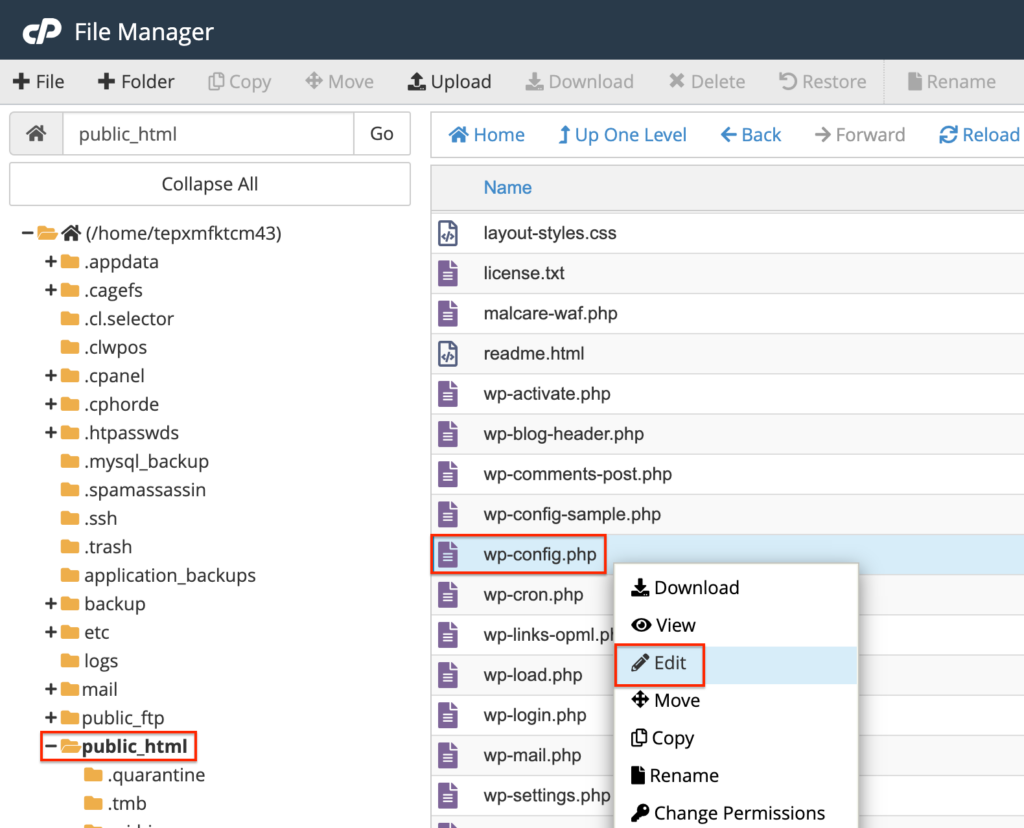
Task: Open the Upload dialog
Action: [449, 82]
